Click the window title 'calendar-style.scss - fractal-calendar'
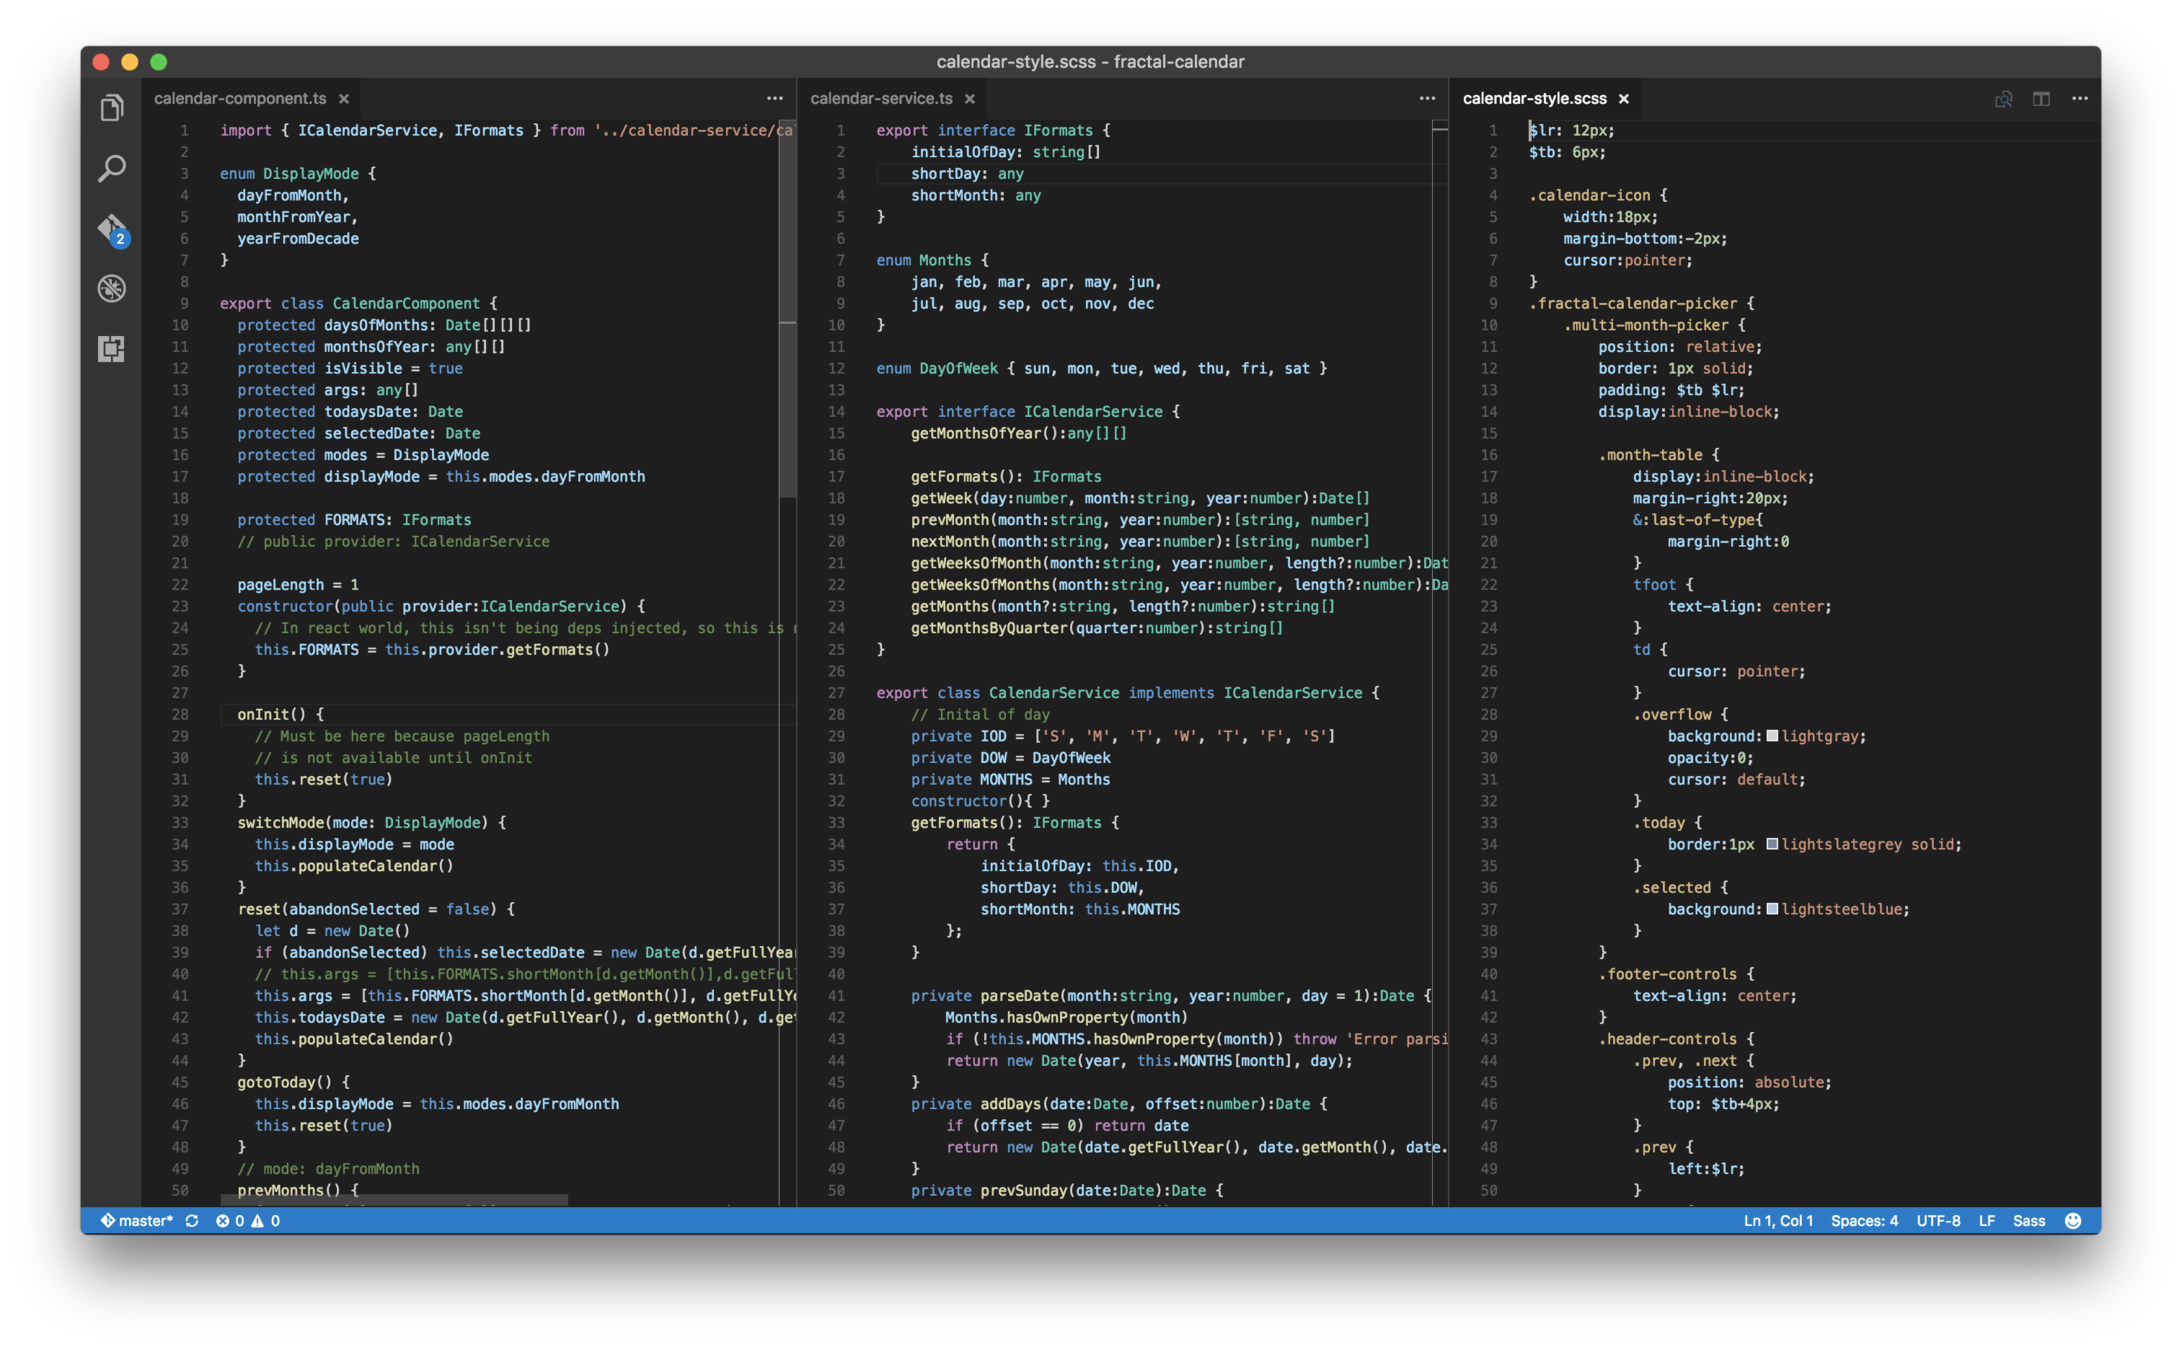Viewport: 2182px width, 1350px height. tap(1090, 62)
